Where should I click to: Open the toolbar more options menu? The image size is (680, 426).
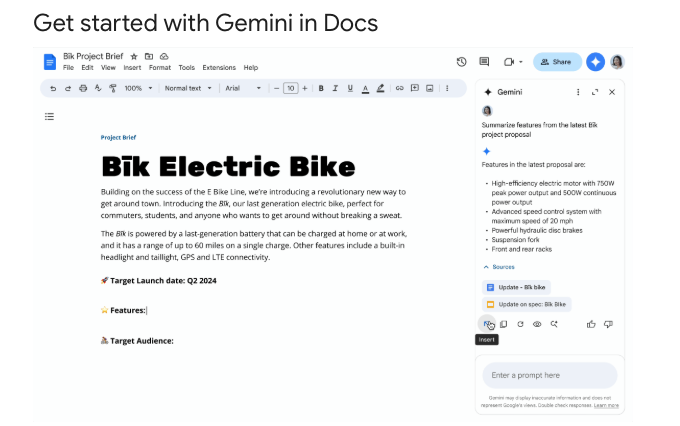click(x=447, y=88)
